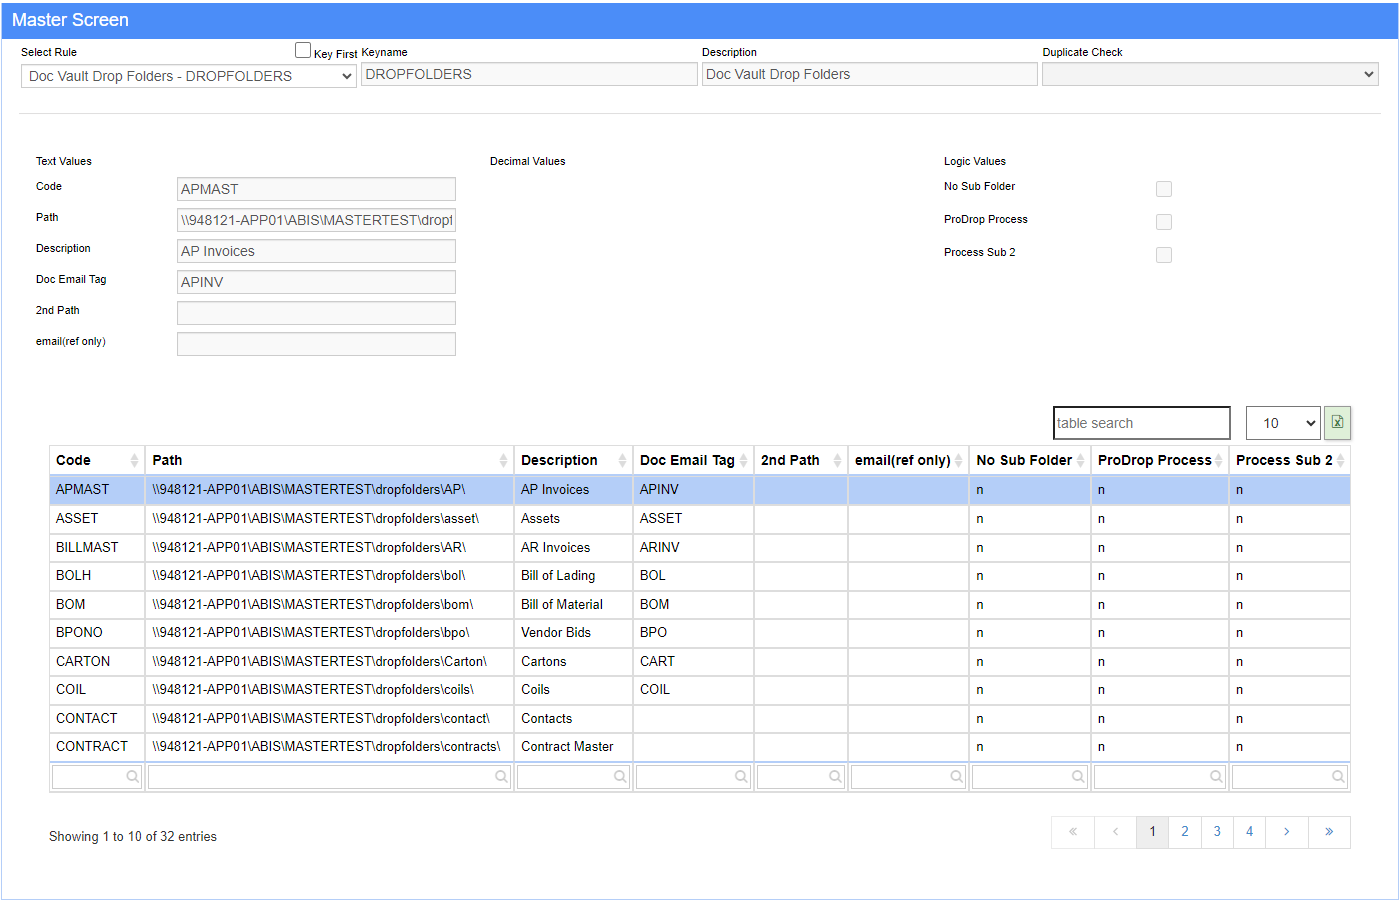
Task: Sort by Description column arrows
Action: point(622,460)
